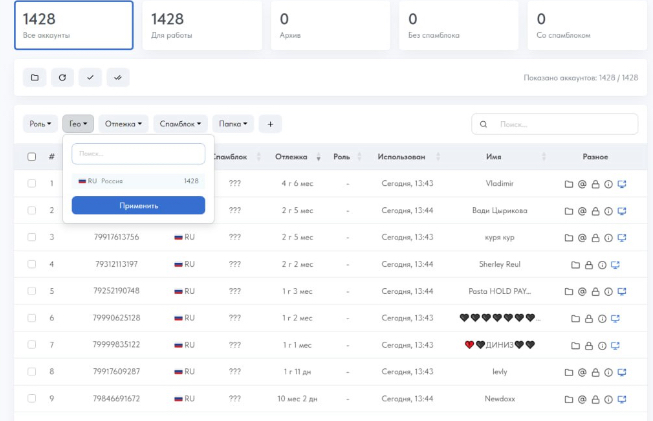This screenshot has width=653, height=421.
Task: Open the folder icon in Vladimir's row
Action: point(569,184)
